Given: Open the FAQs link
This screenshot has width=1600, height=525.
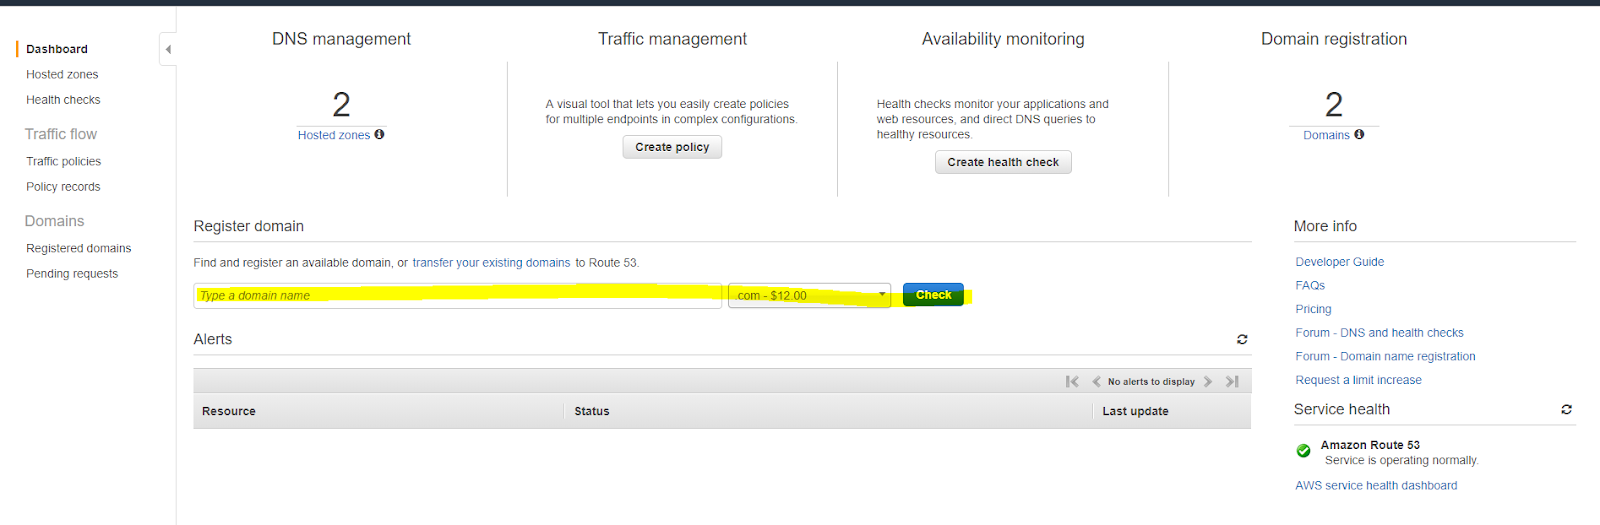Looking at the screenshot, I should click(1310, 286).
